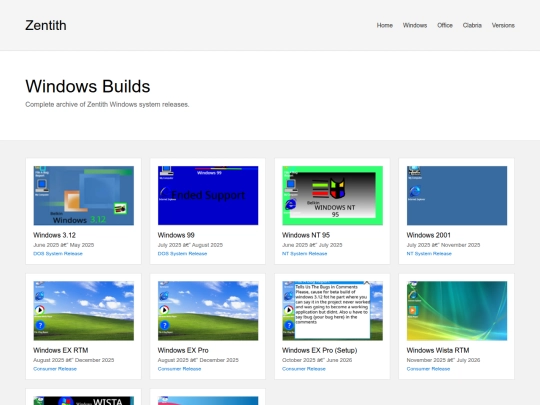
Task: Open Windows NT 95 screenshot thumbnail
Action: [332, 196]
